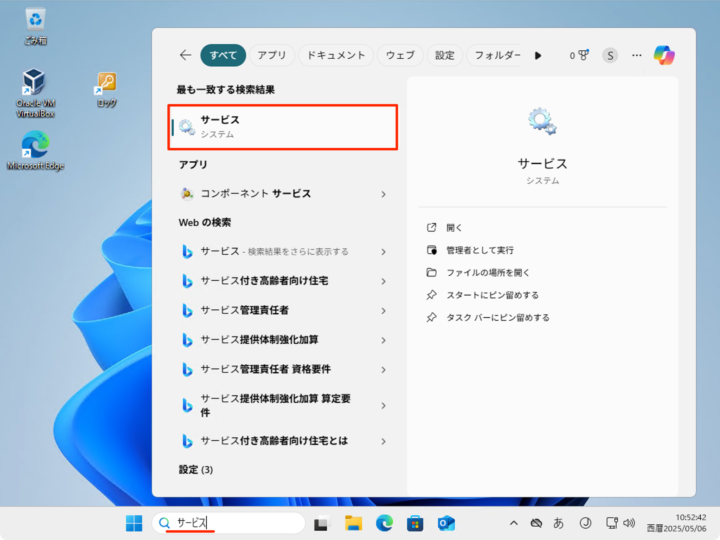Viewport: 720px width, 540px height.
Task: Expand chevron for サービス付き高齢者向け住宅
Action: 383,281
